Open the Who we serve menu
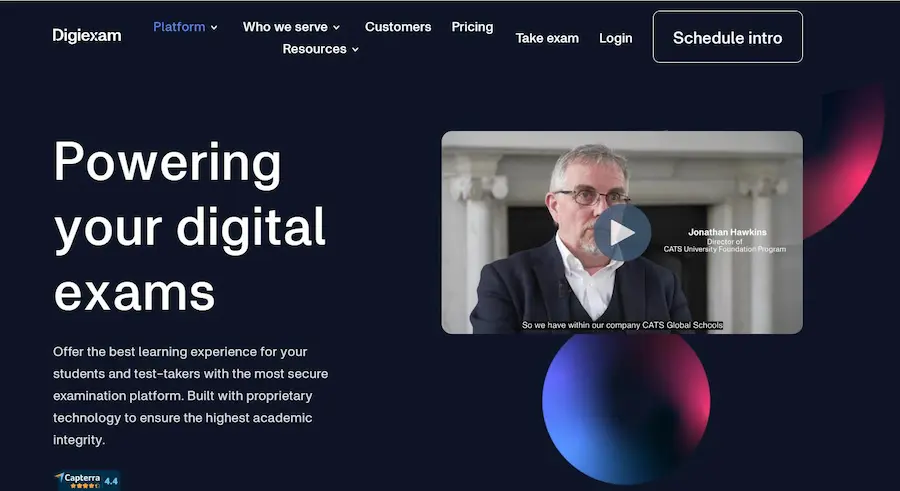 pyautogui.click(x=285, y=27)
